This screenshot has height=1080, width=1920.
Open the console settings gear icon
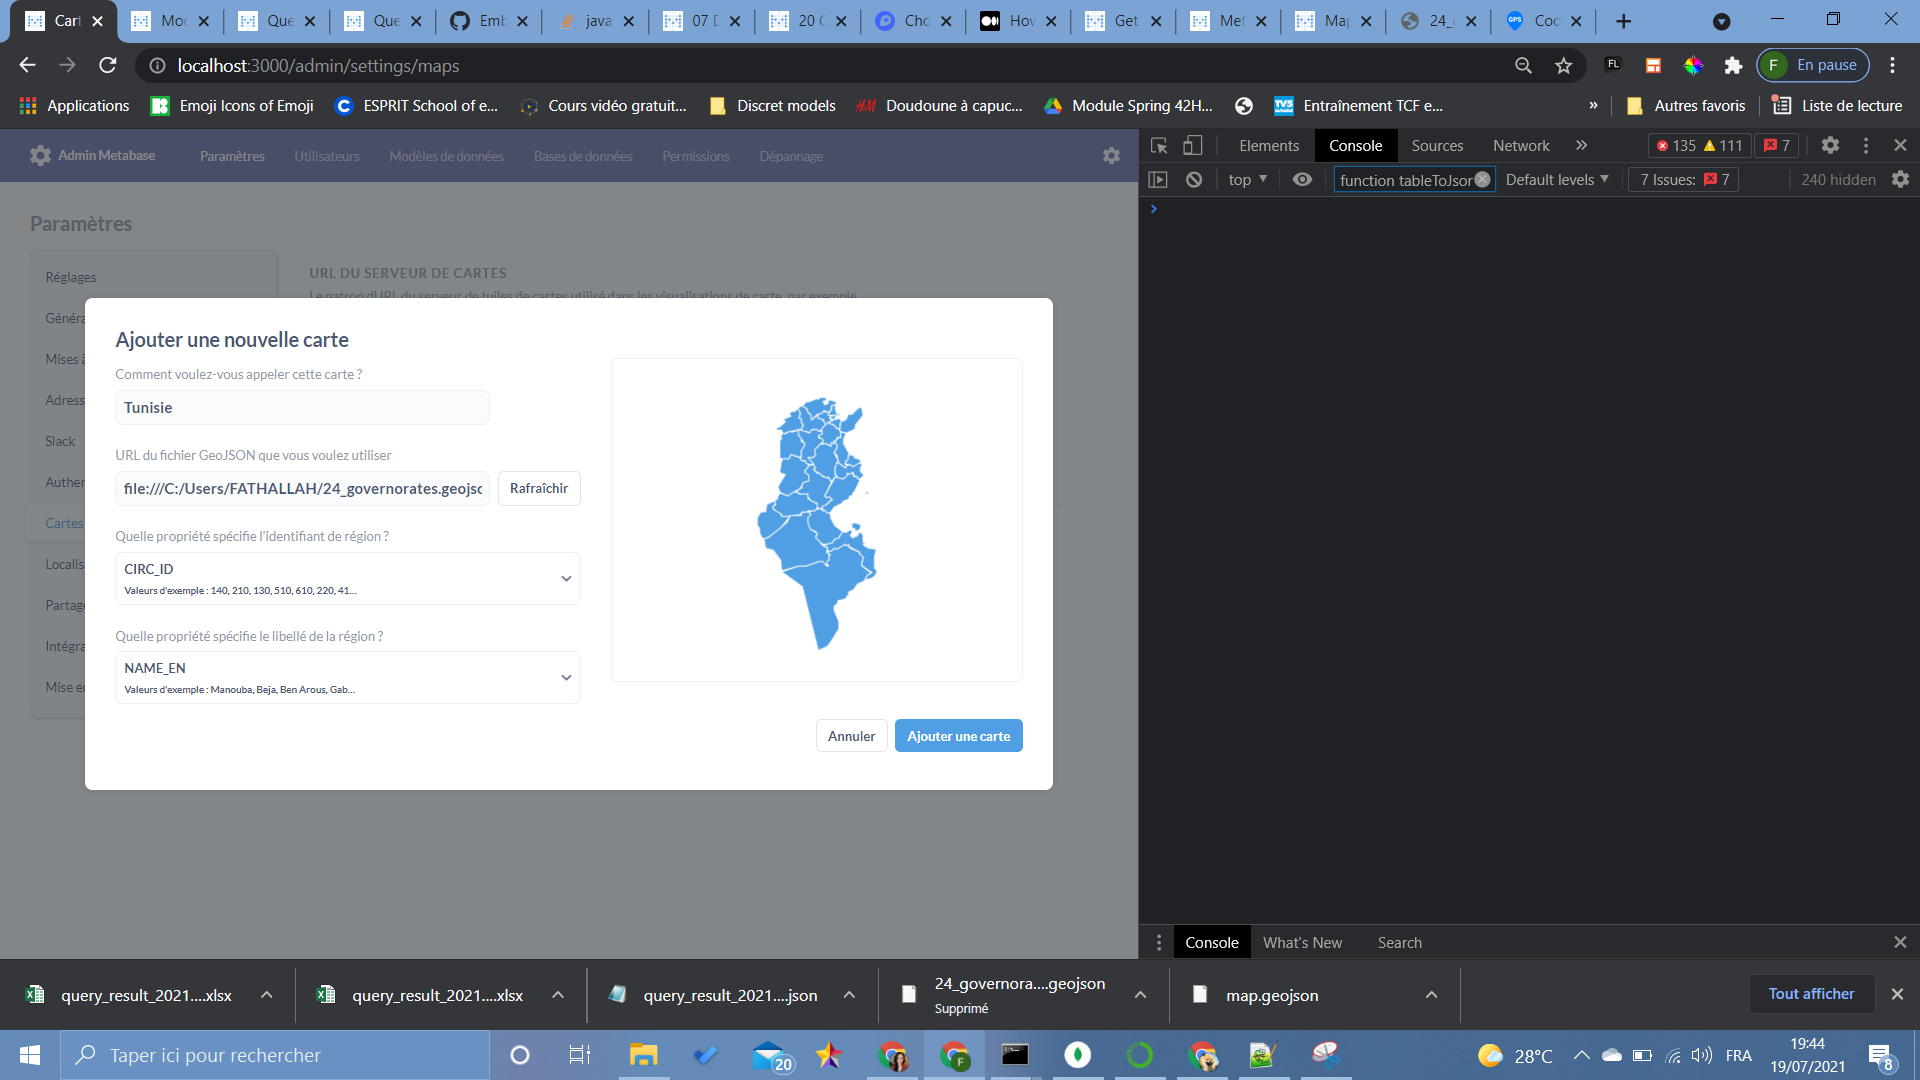(x=1900, y=180)
